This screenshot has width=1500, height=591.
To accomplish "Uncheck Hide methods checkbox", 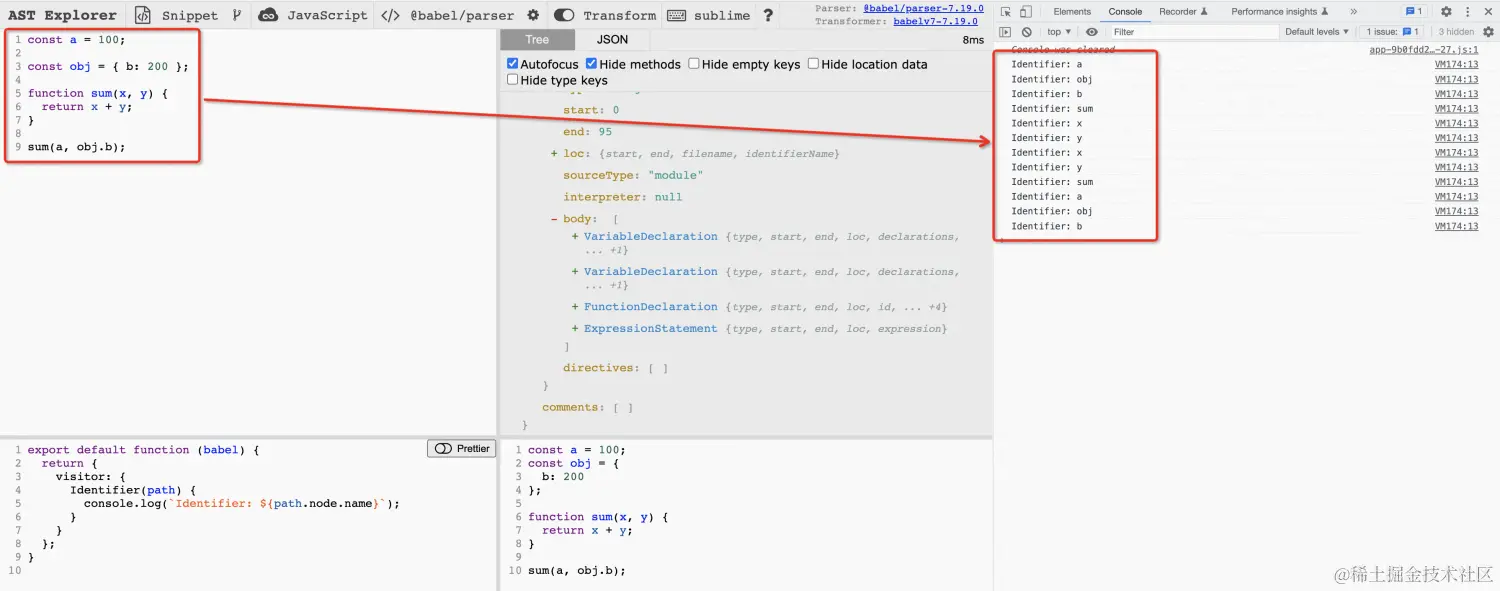I will pyautogui.click(x=592, y=64).
